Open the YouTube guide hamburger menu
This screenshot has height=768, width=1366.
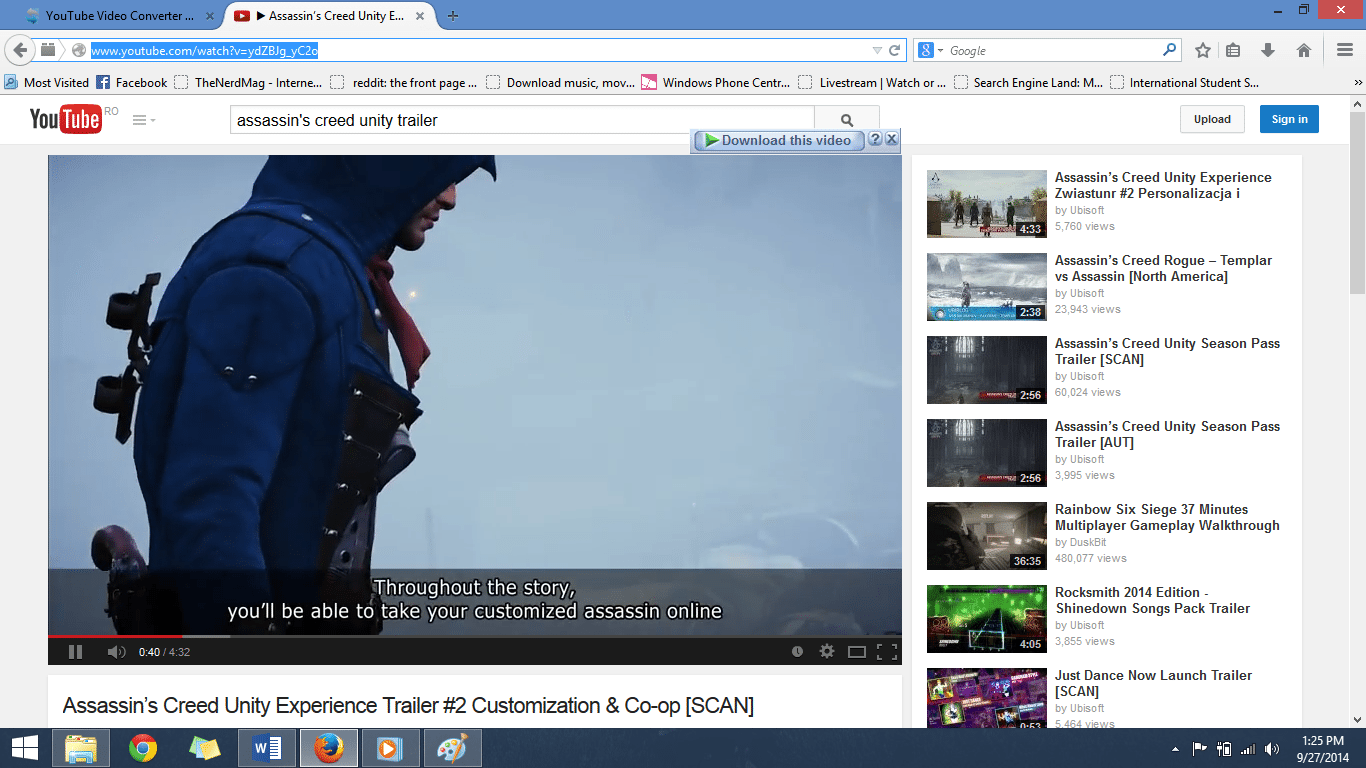139,119
